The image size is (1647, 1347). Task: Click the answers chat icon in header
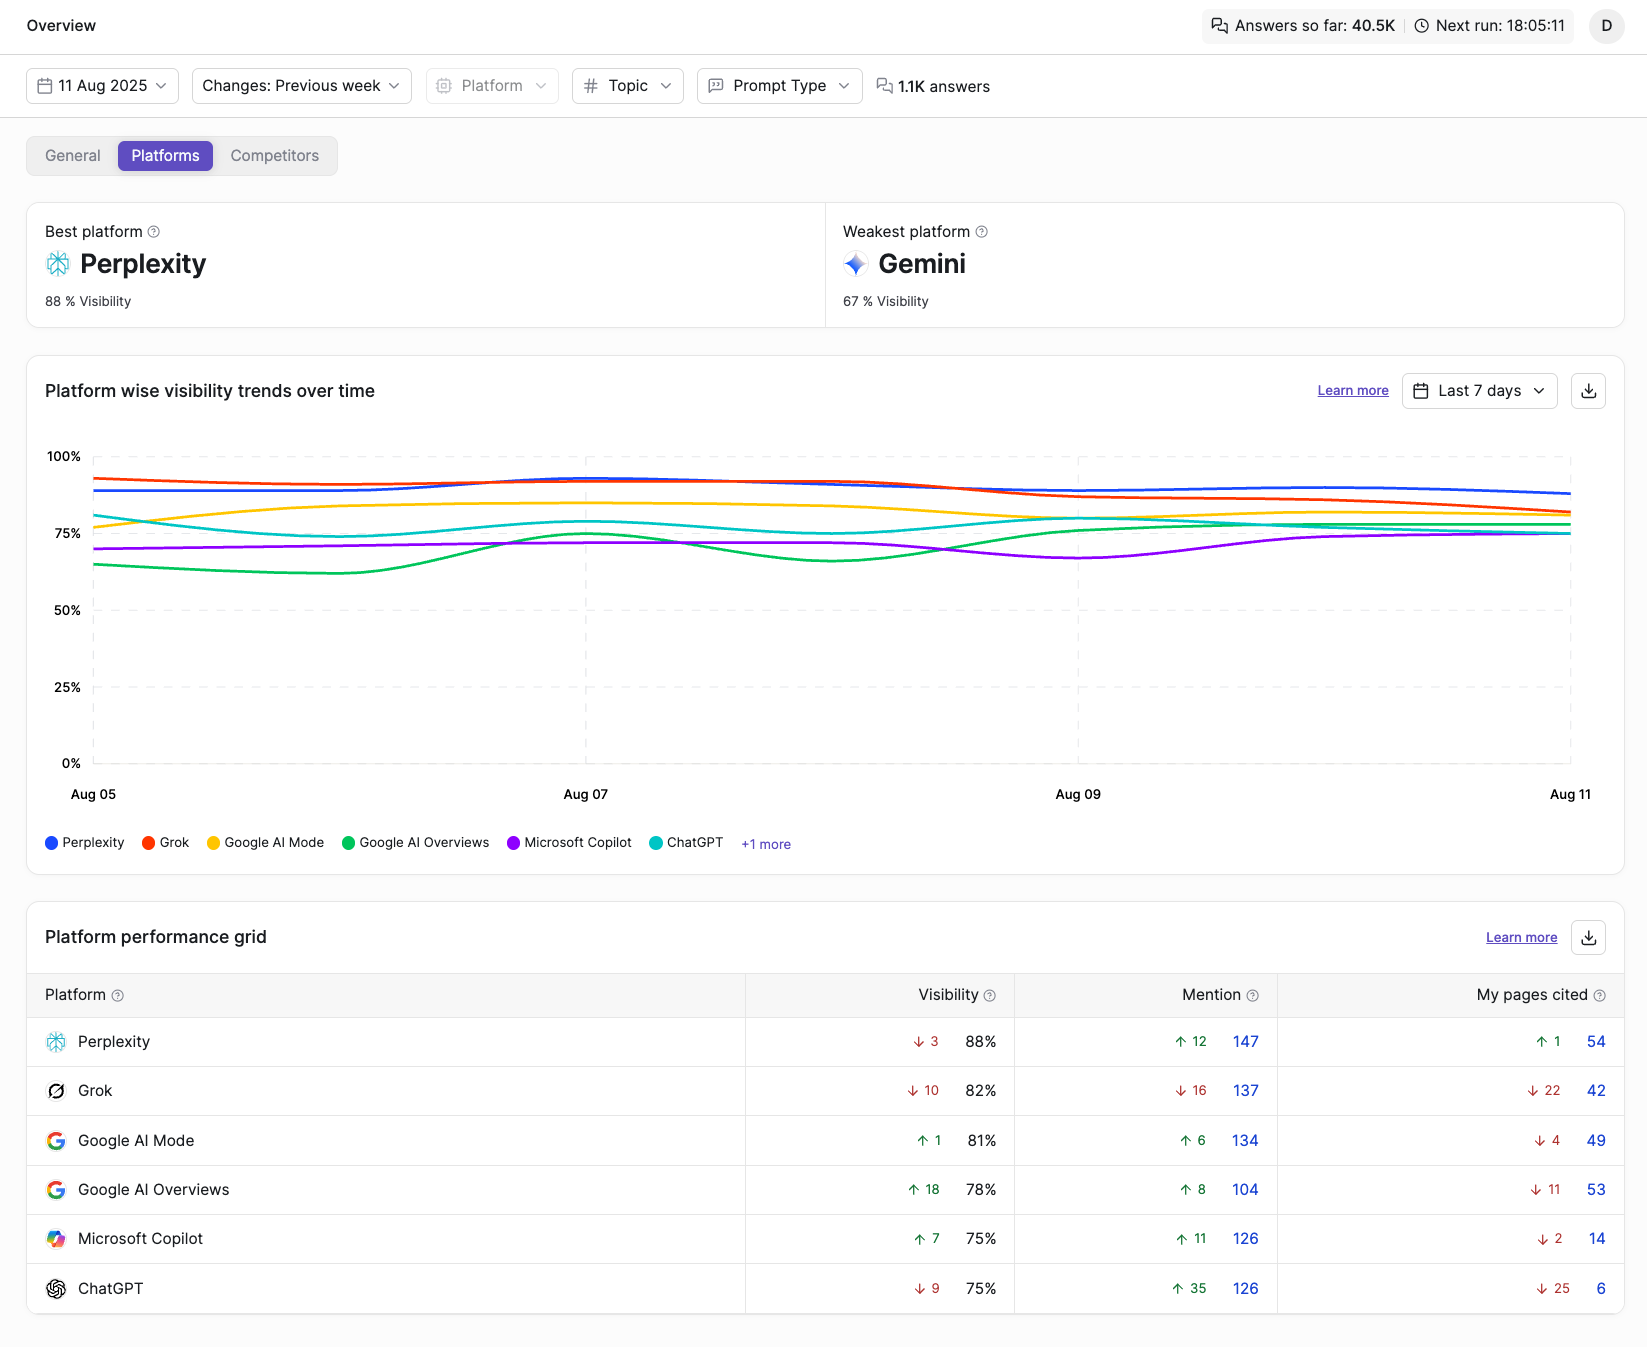click(1220, 26)
